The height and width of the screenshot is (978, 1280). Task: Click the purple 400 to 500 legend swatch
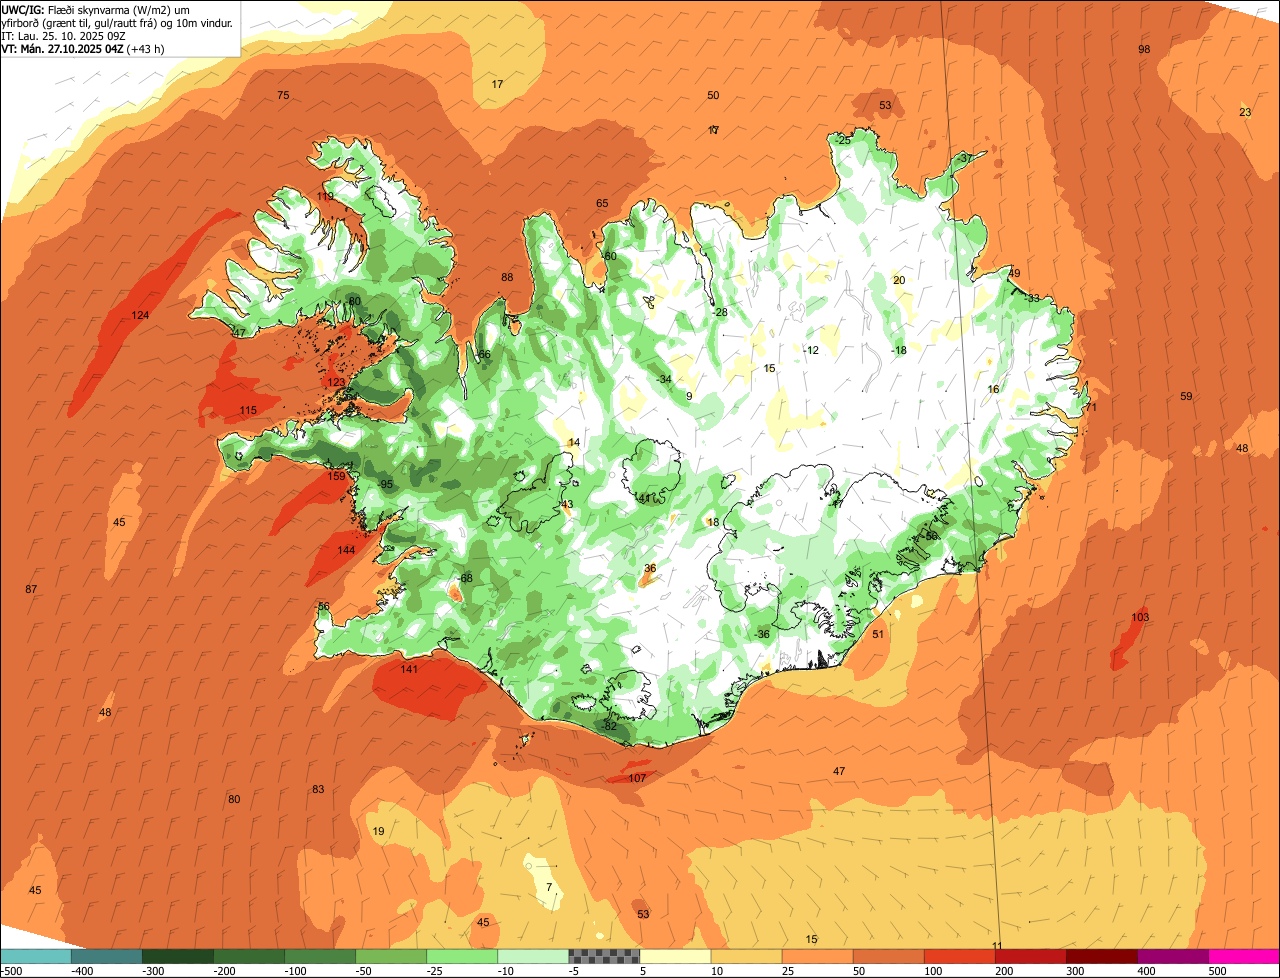(1172, 956)
